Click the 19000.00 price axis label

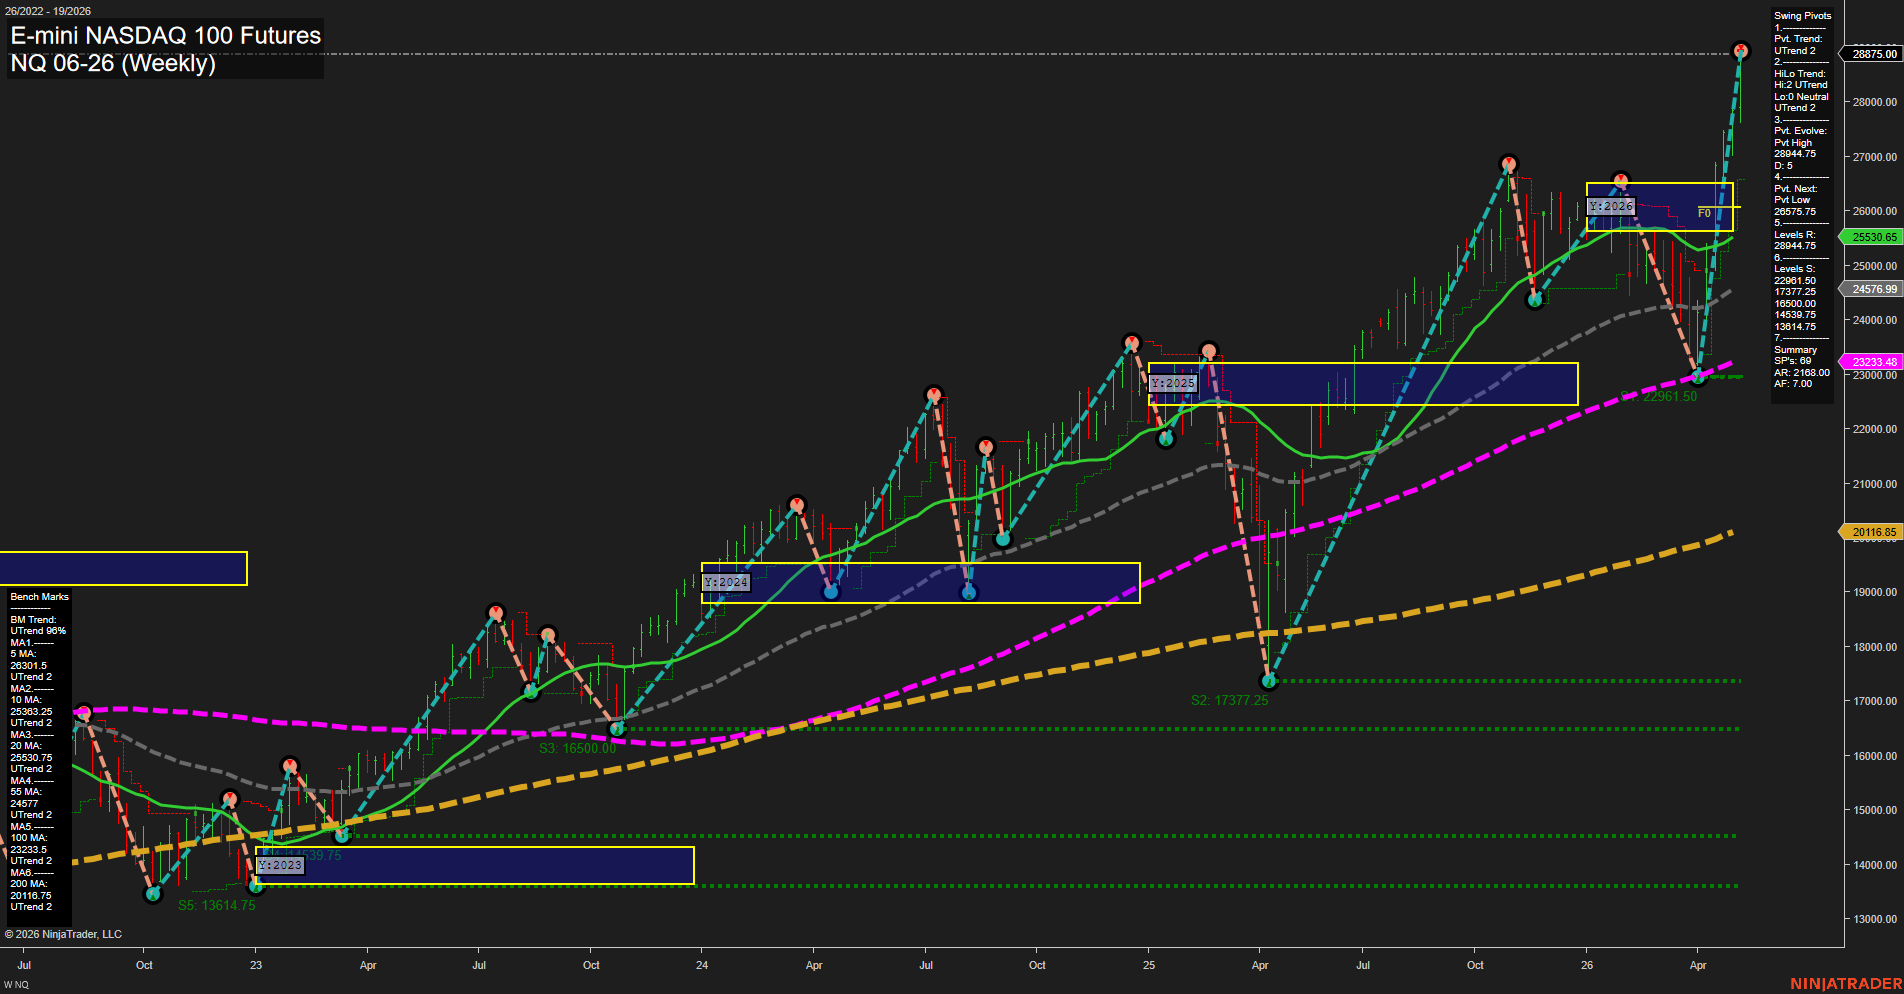click(x=1875, y=592)
